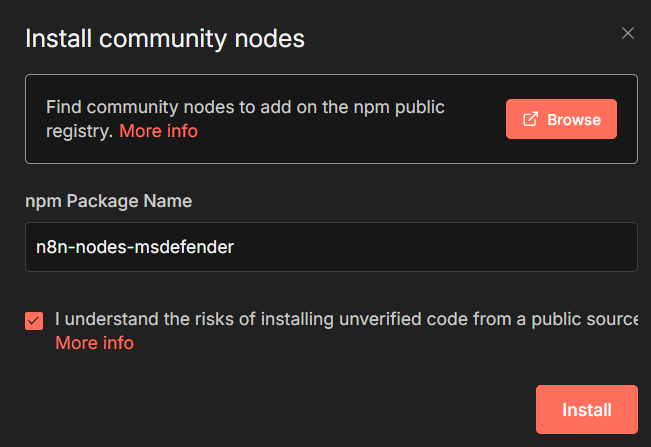Open More info about community nodes registry
The image size is (651, 447).
point(158,131)
